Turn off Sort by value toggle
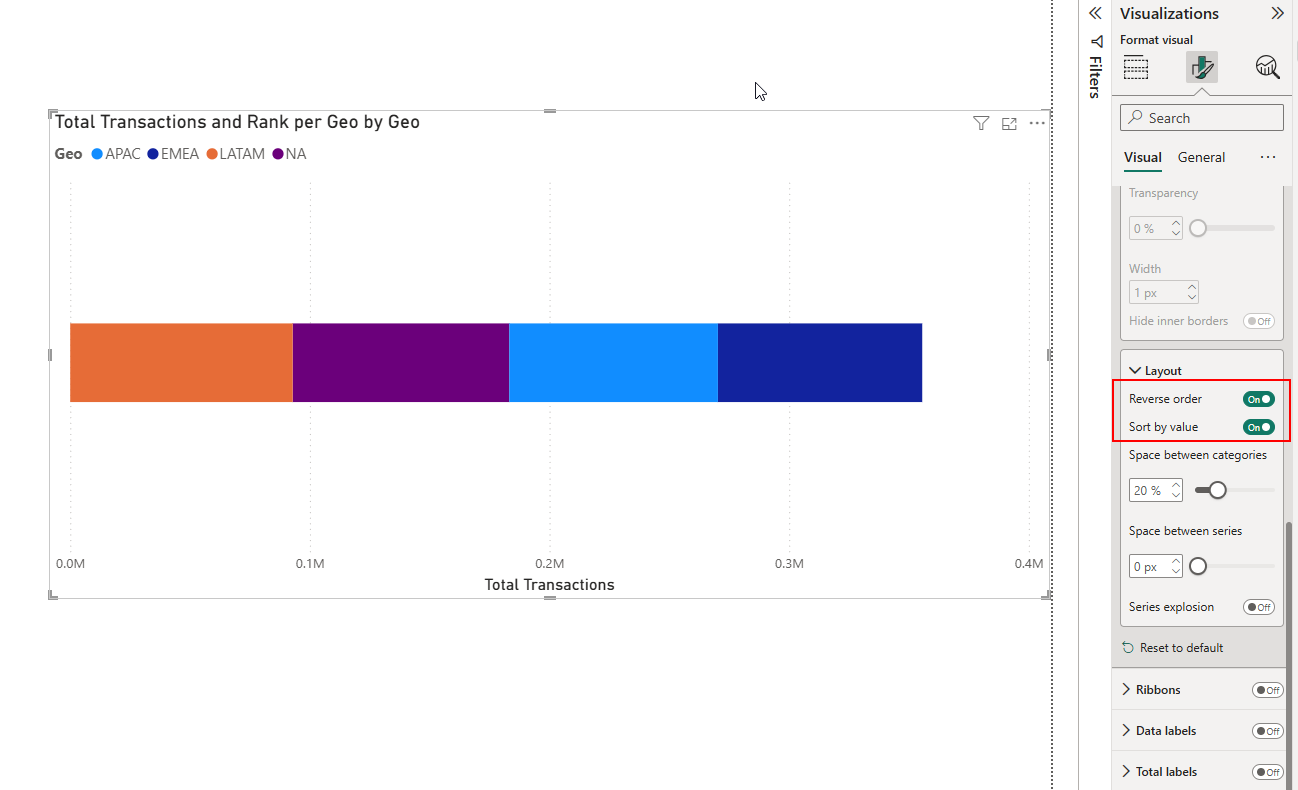This screenshot has width=1298, height=790. [x=1259, y=427]
